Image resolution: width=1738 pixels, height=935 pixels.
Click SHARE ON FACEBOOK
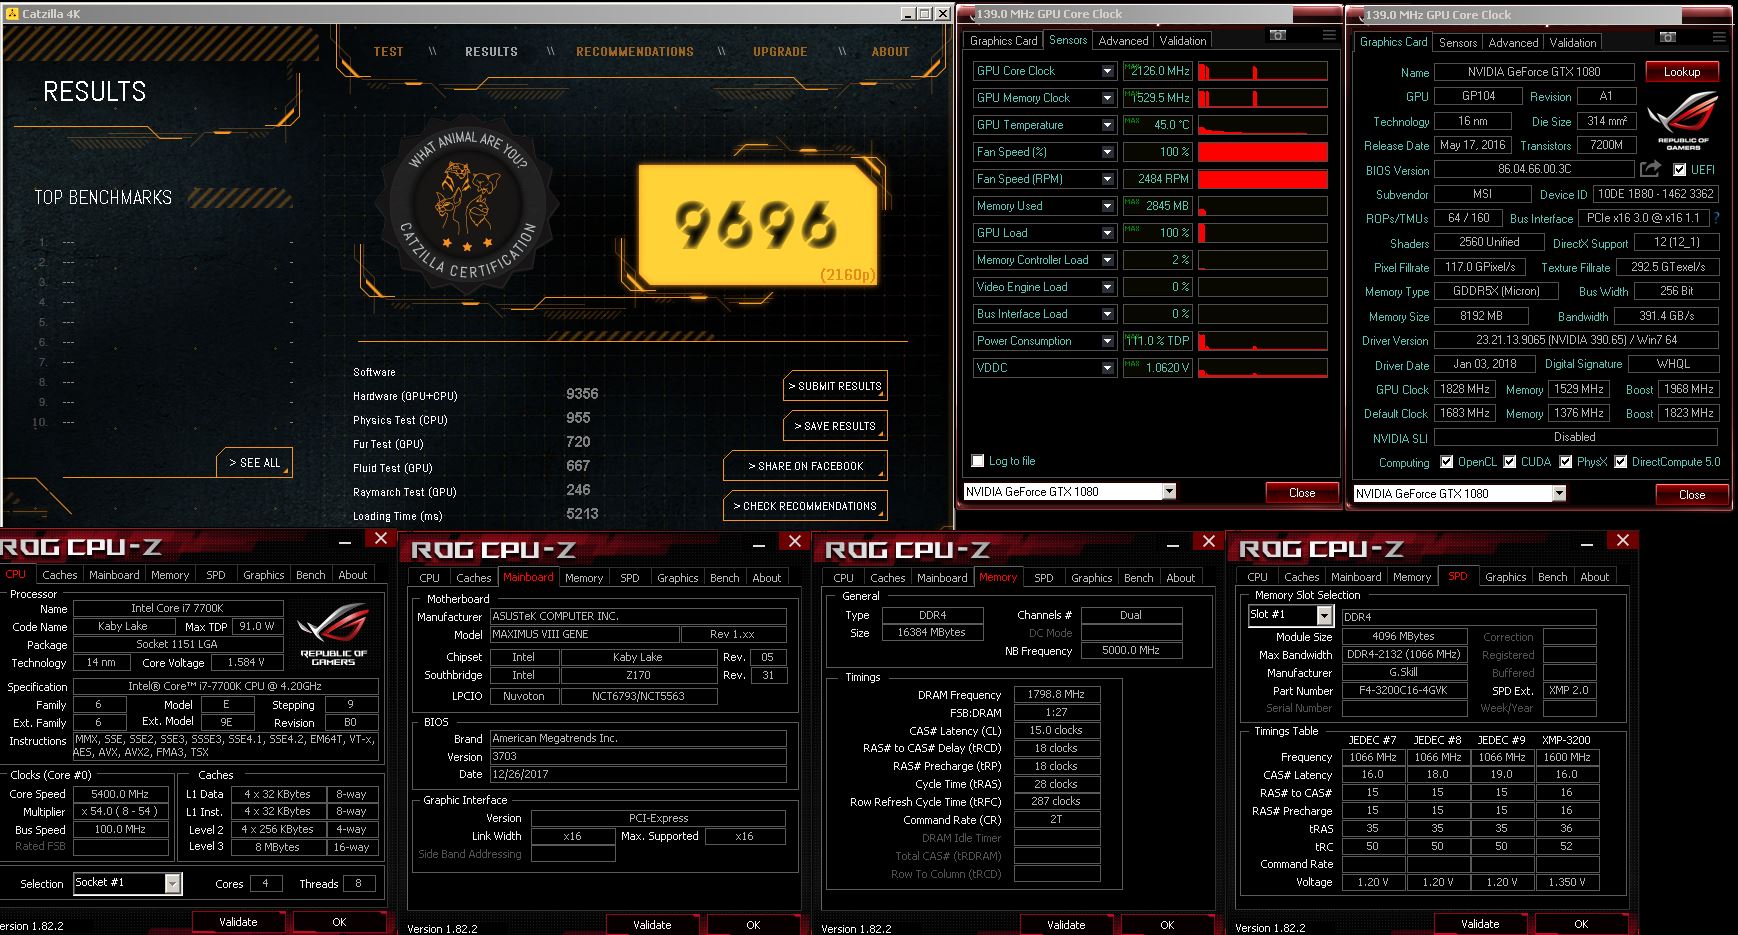click(805, 466)
